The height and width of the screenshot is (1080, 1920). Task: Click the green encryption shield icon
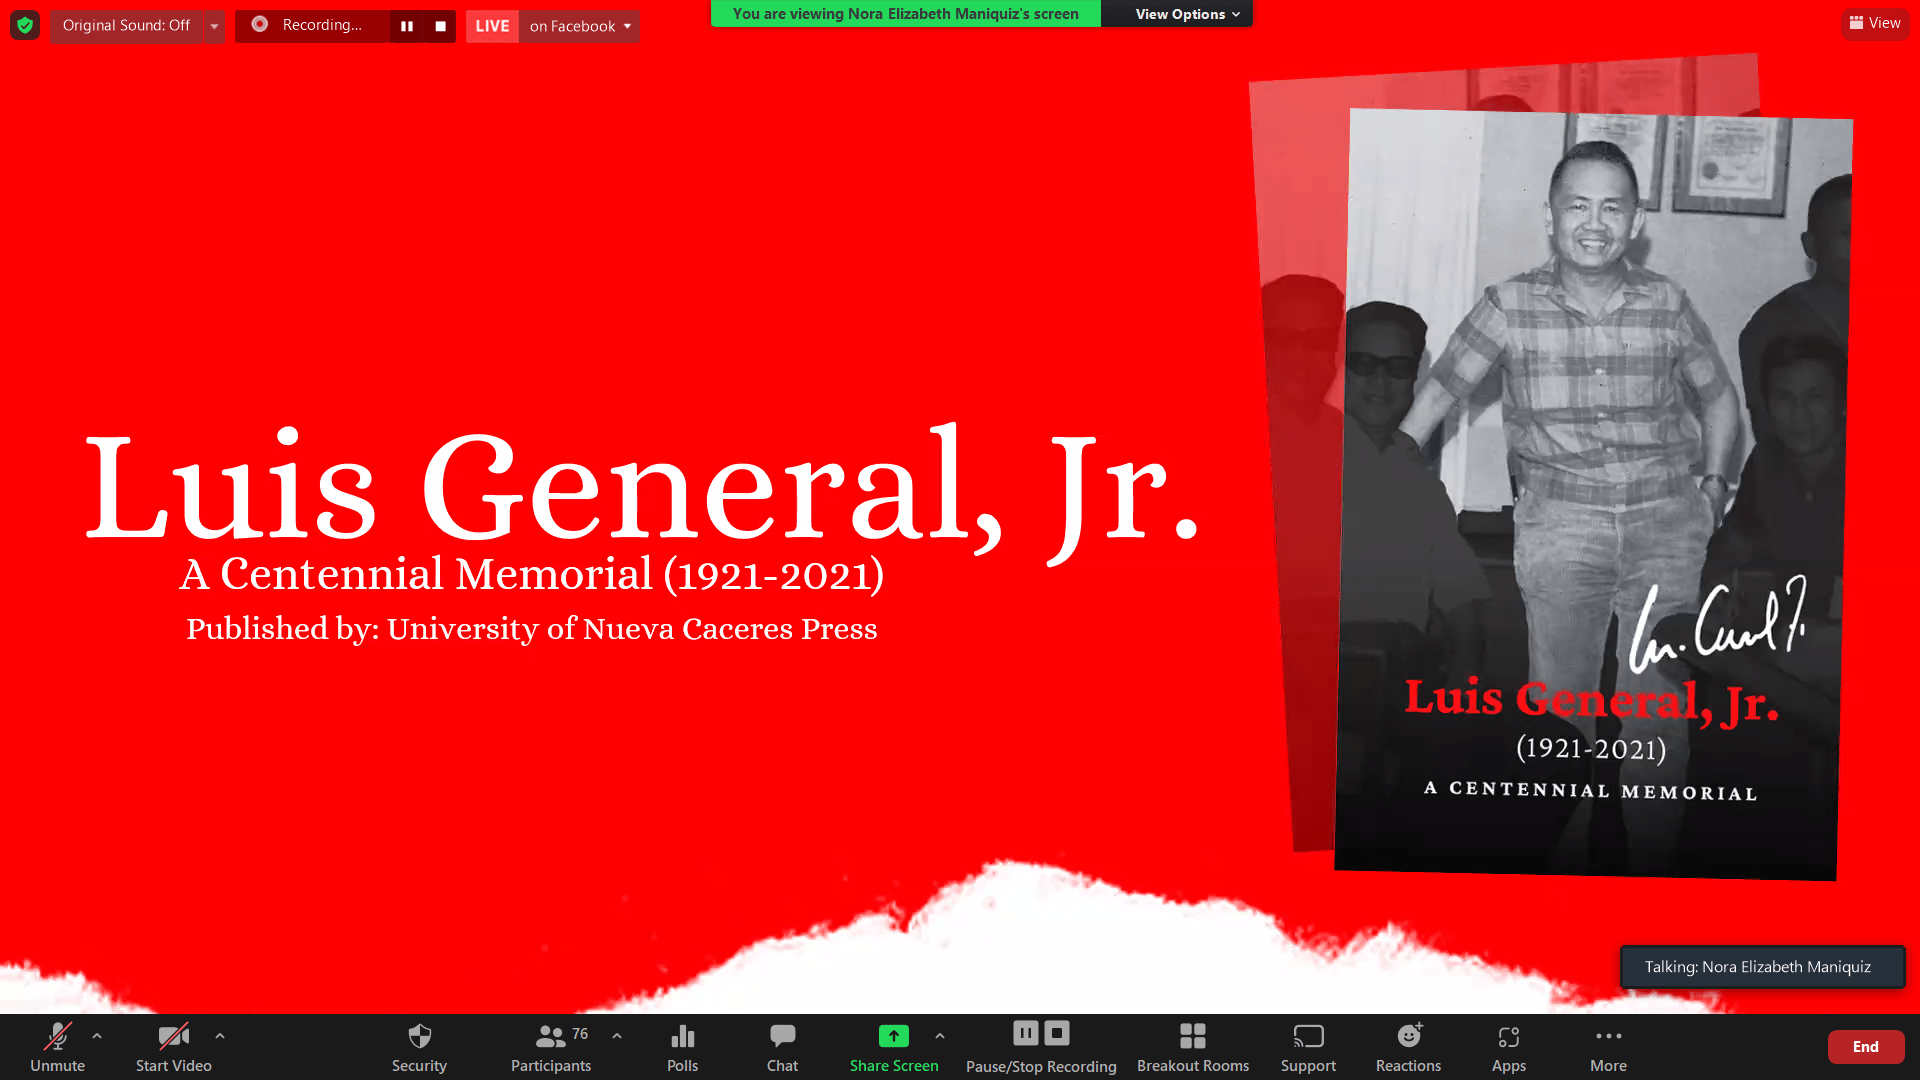tap(25, 25)
